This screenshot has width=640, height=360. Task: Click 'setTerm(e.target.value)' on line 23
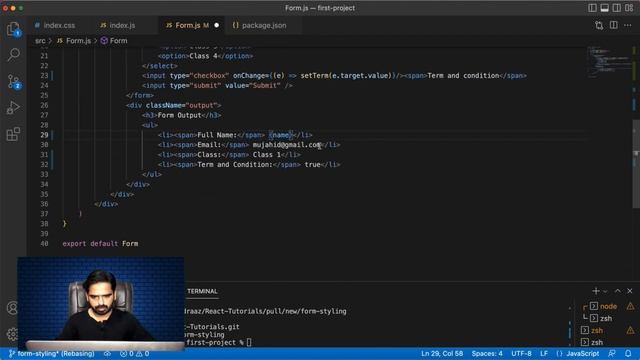click(x=346, y=76)
